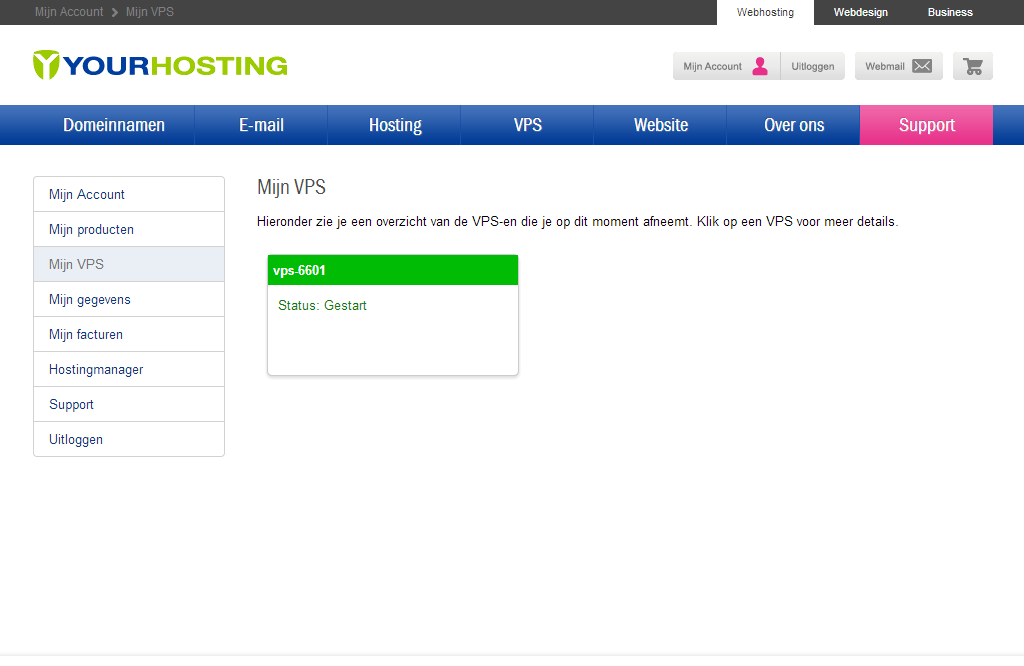The height and width of the screenshot is (666, 1024).
Task: Switch to the Webdesign tab
Action: tap(860, 12)
